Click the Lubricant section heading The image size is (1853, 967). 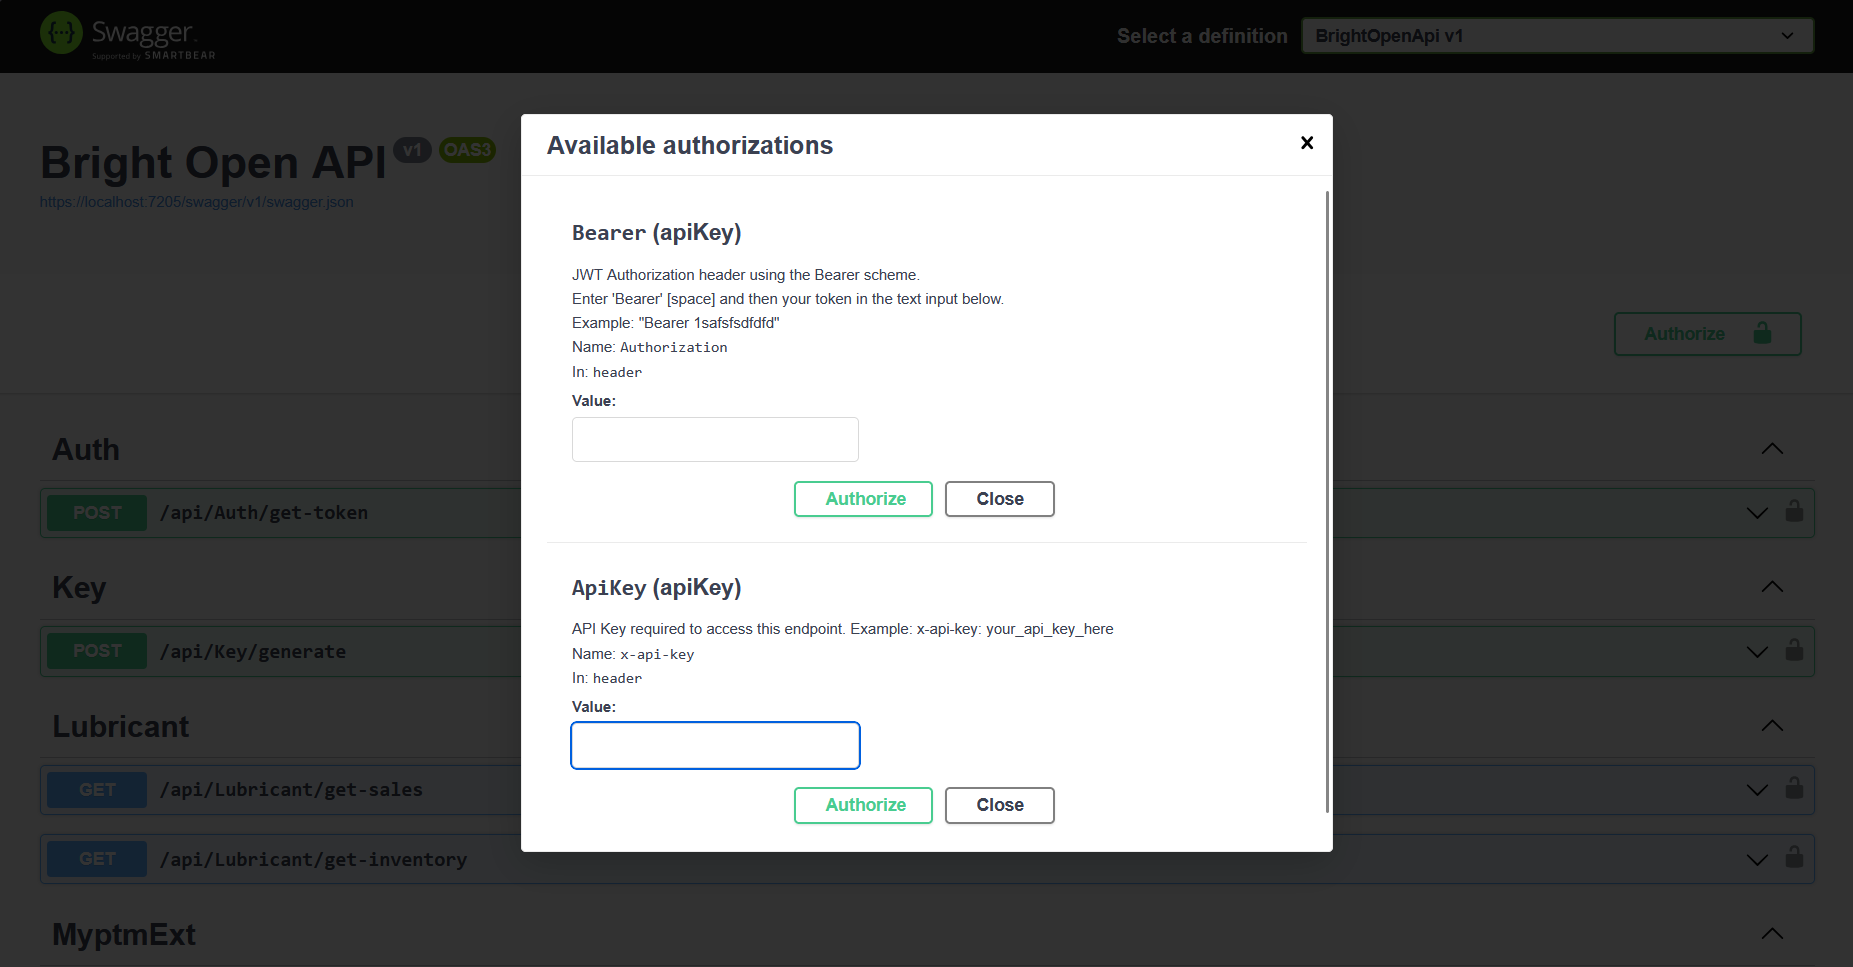[121, 727]
